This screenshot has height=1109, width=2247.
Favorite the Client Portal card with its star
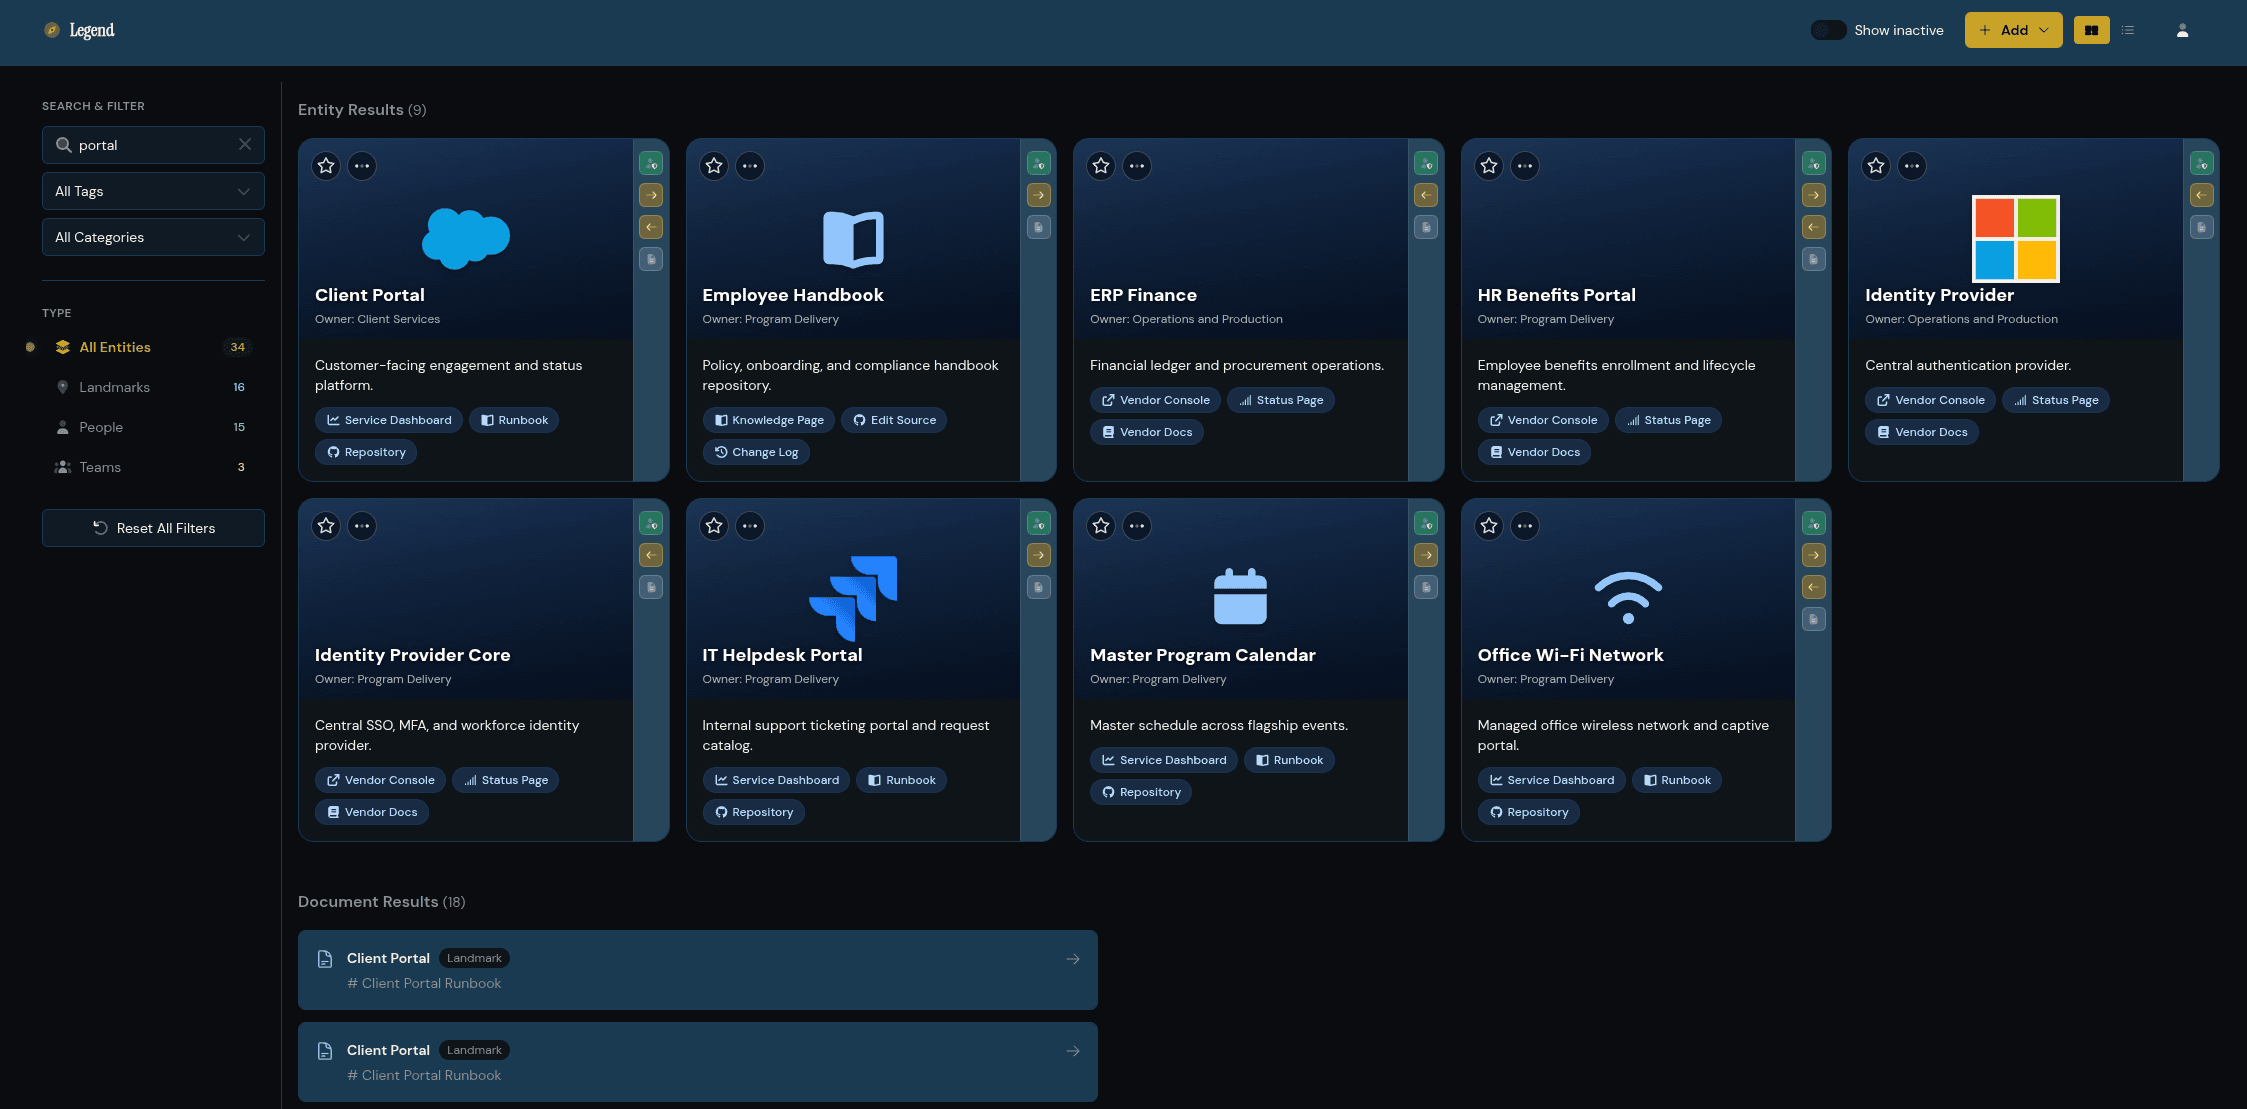click(x=326, y=166)
